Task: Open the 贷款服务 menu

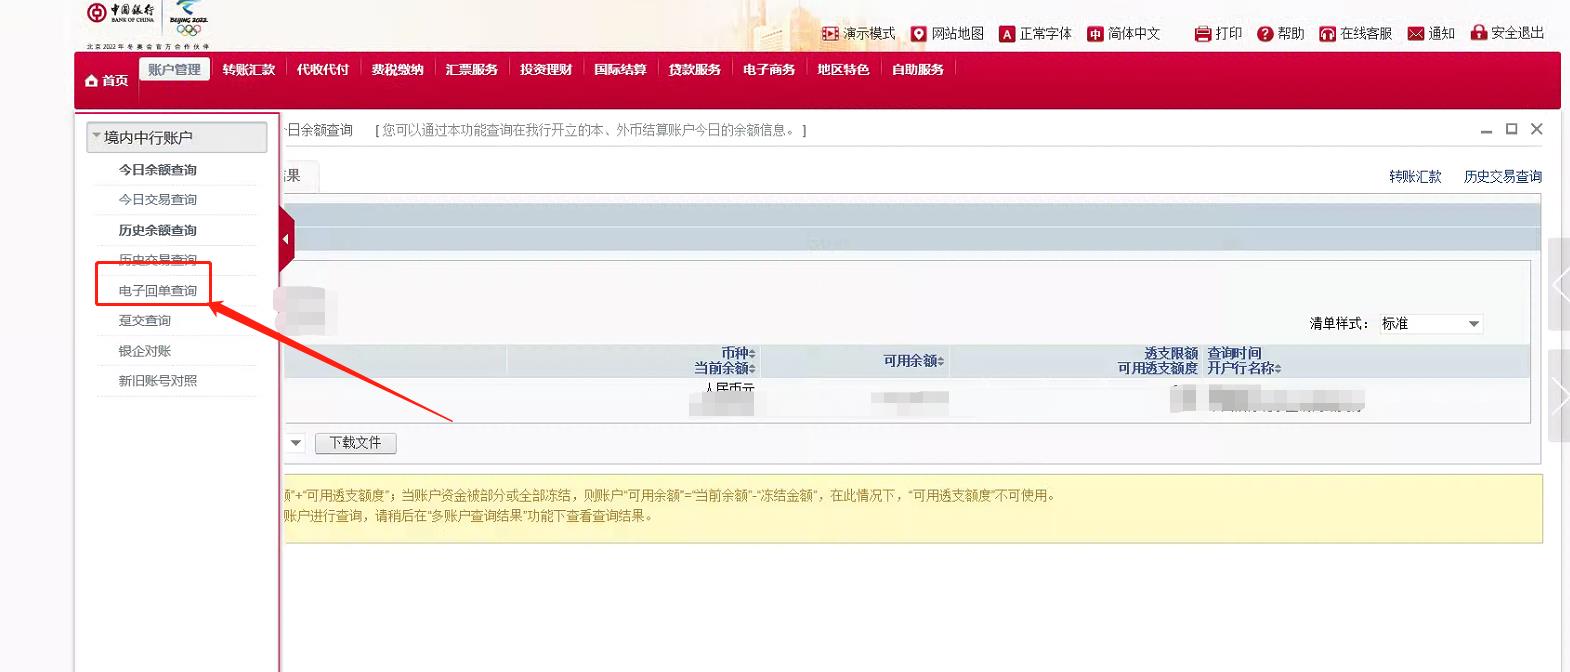Action: [694, 70]
